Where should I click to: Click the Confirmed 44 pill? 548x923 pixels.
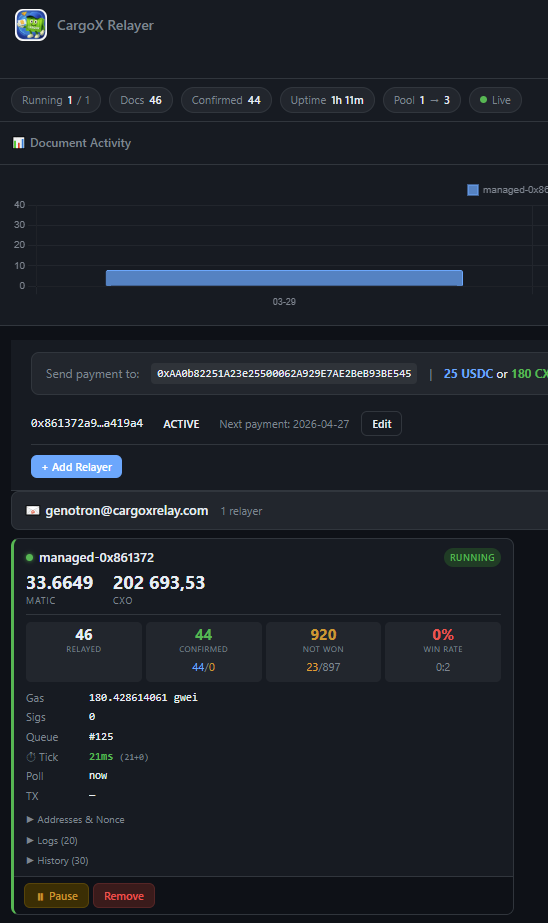226,100
